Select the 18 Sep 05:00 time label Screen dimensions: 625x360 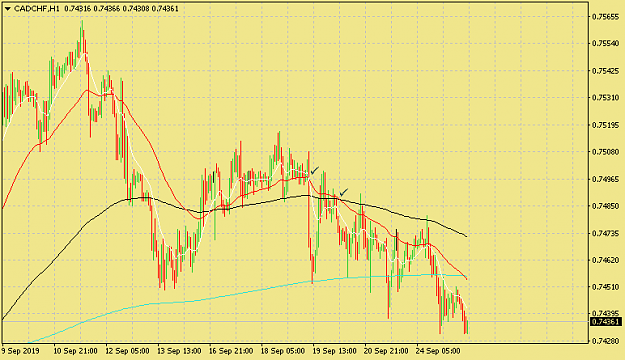point(283,351)
